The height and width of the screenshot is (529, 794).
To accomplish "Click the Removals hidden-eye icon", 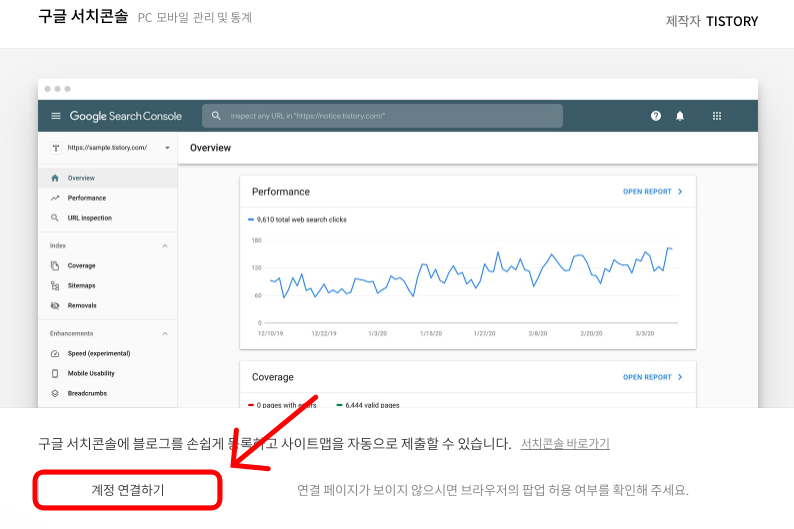I will tap(55, 305).
